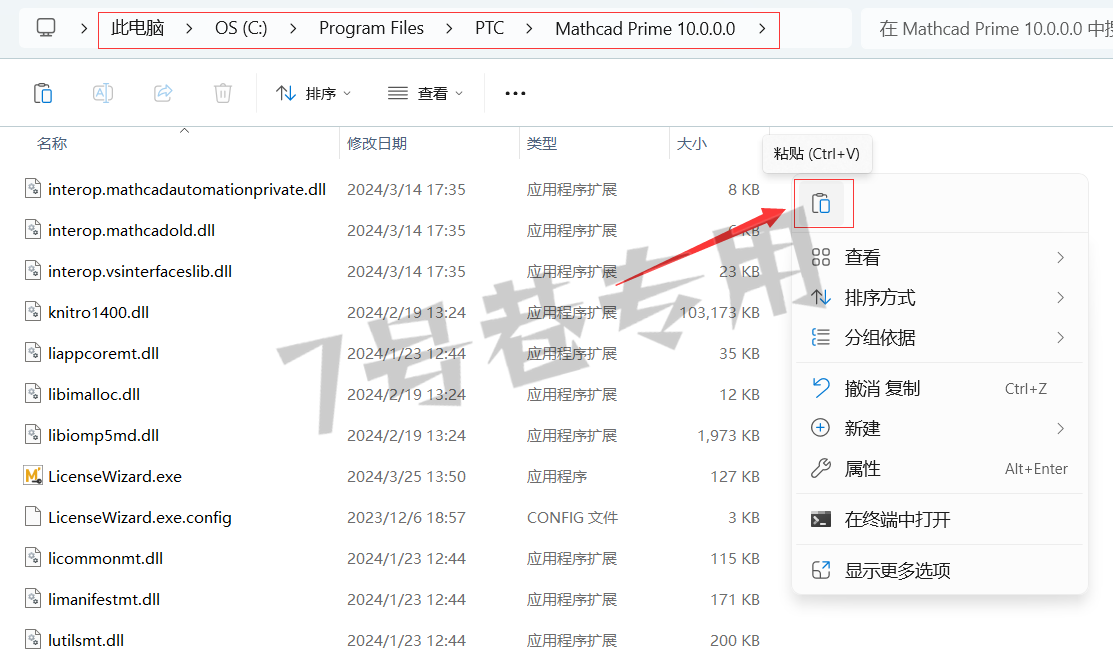This screenshot has width=1113, height=654.
Task: Click the libiomp5md.dll file icon
Action: pyautogui.click(x=33, y=435)
